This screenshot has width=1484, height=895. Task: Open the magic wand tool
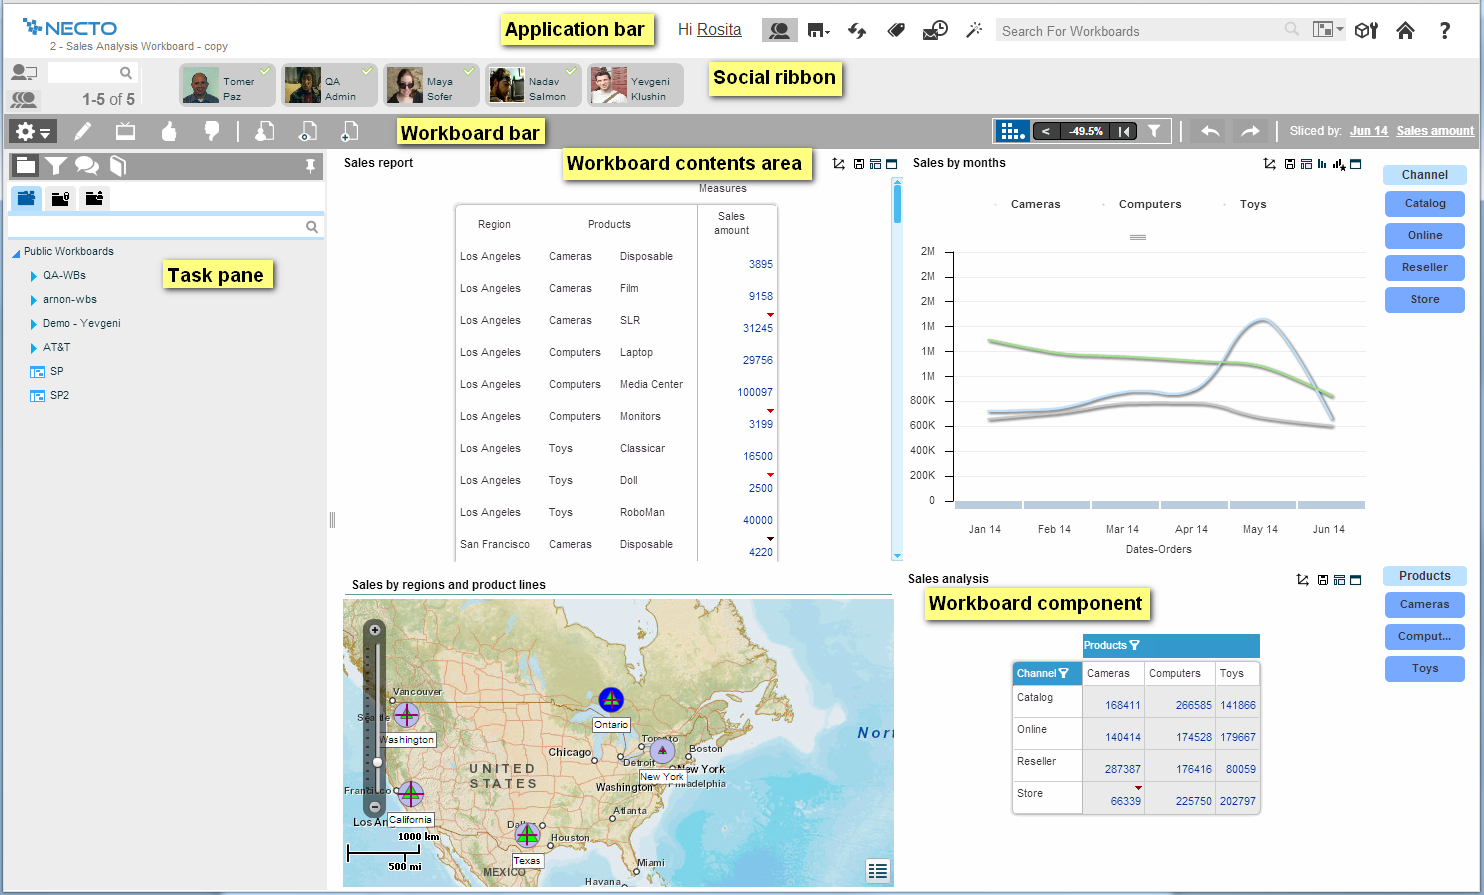974,31
